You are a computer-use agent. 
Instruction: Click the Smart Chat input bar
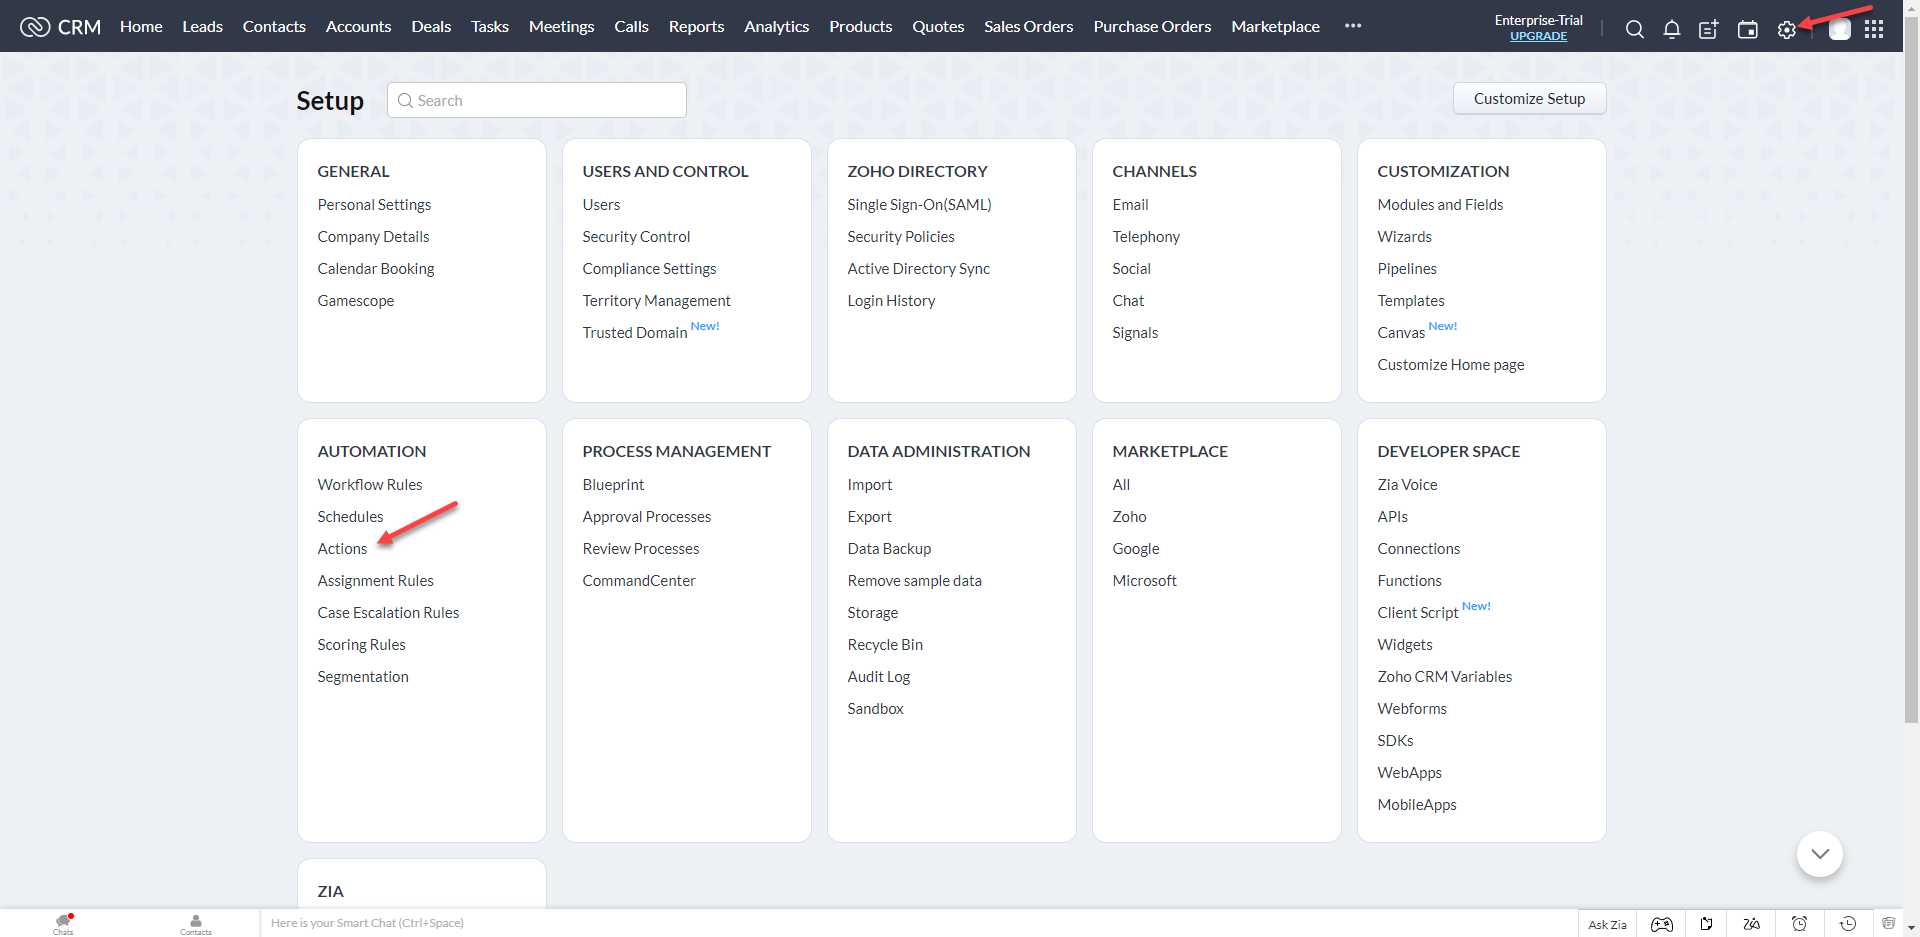pyautogui.click(x=918, y=923)
